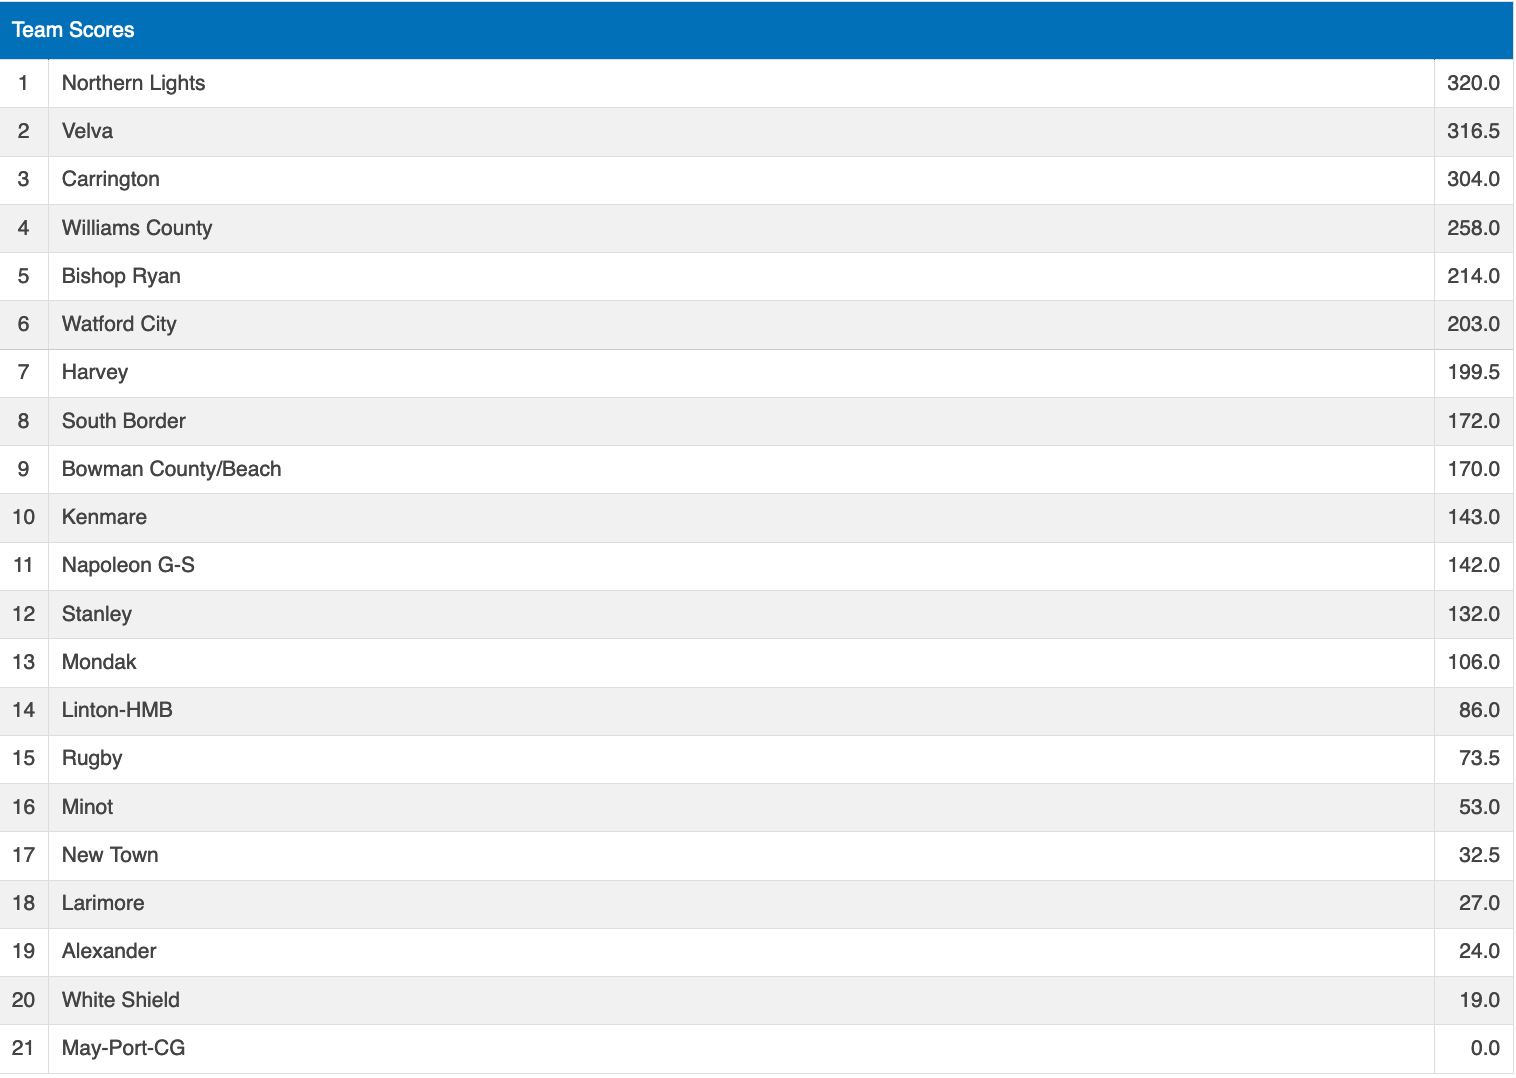The height and width of the screenshot is (1078, 1516).
Task: Open the Carrington team entry
Action: 110,179
